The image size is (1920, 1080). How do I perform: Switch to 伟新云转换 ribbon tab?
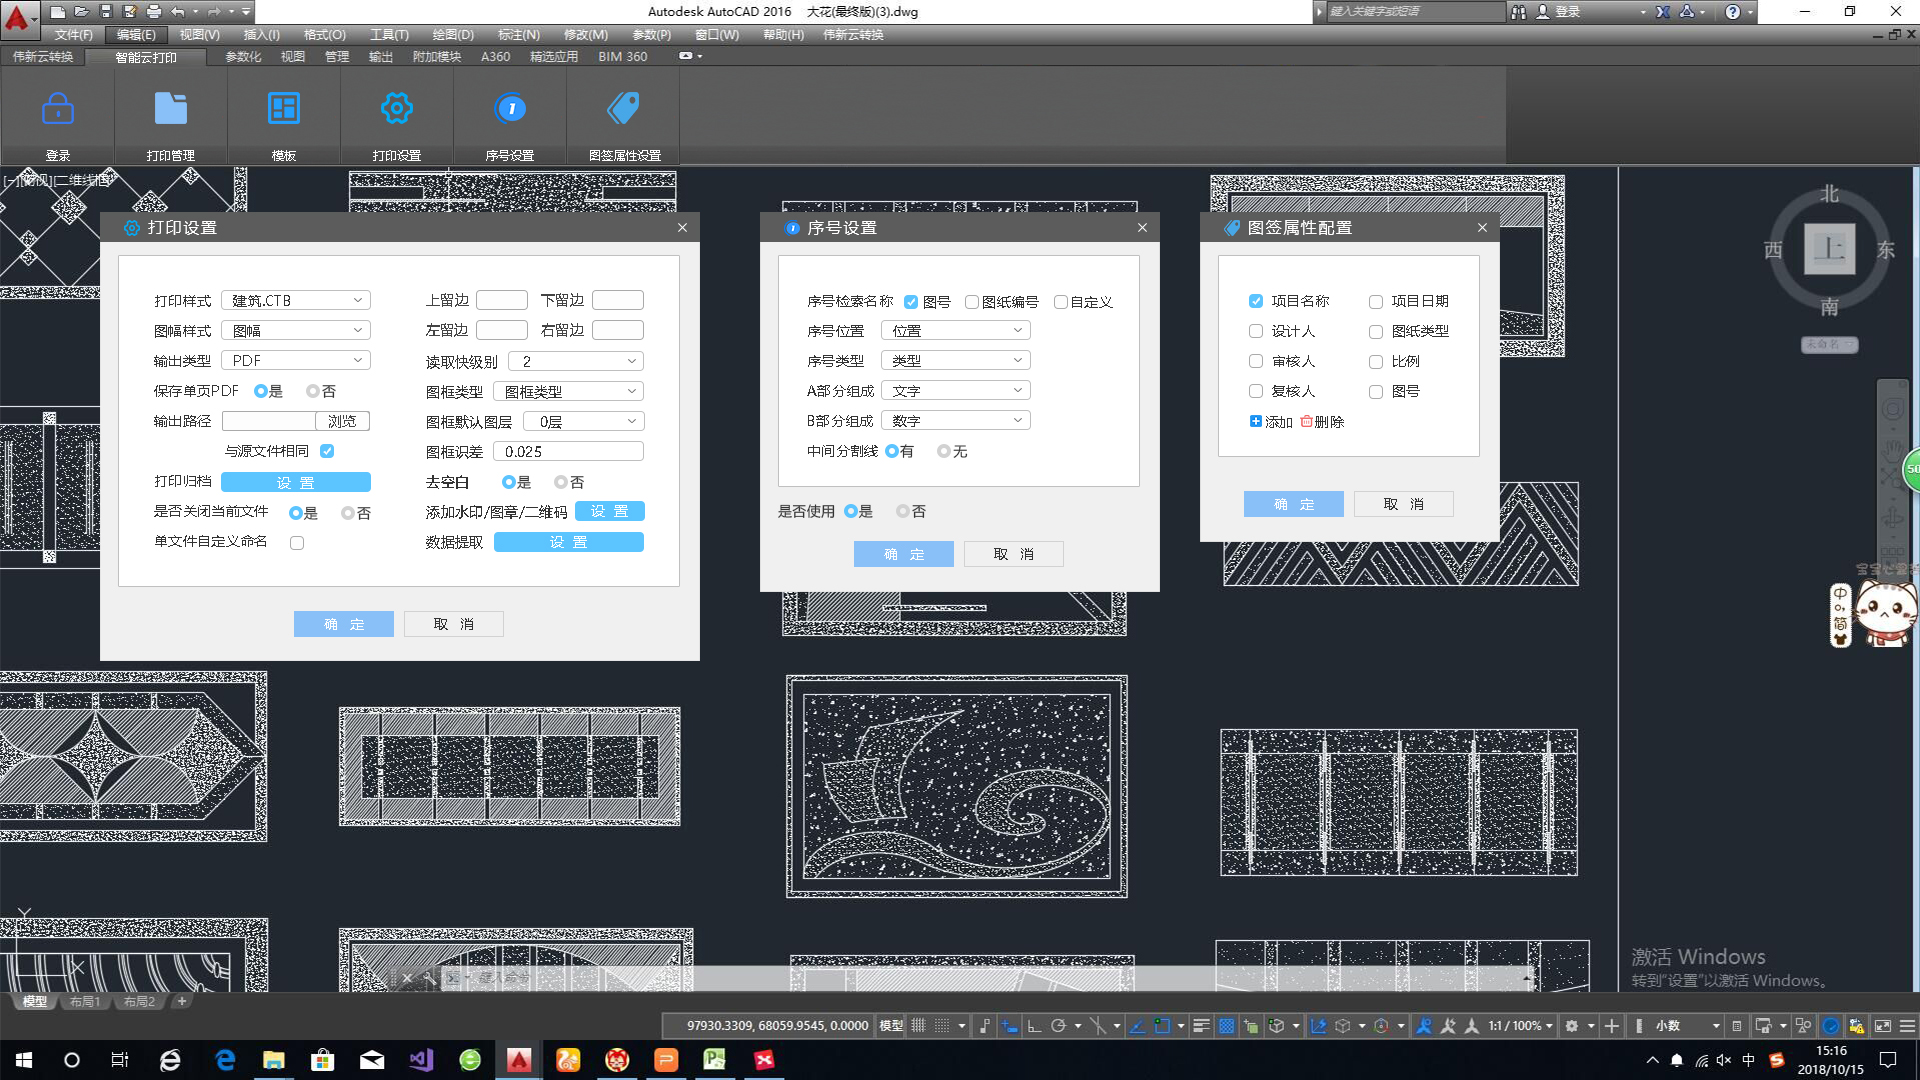tap(43, 57)
